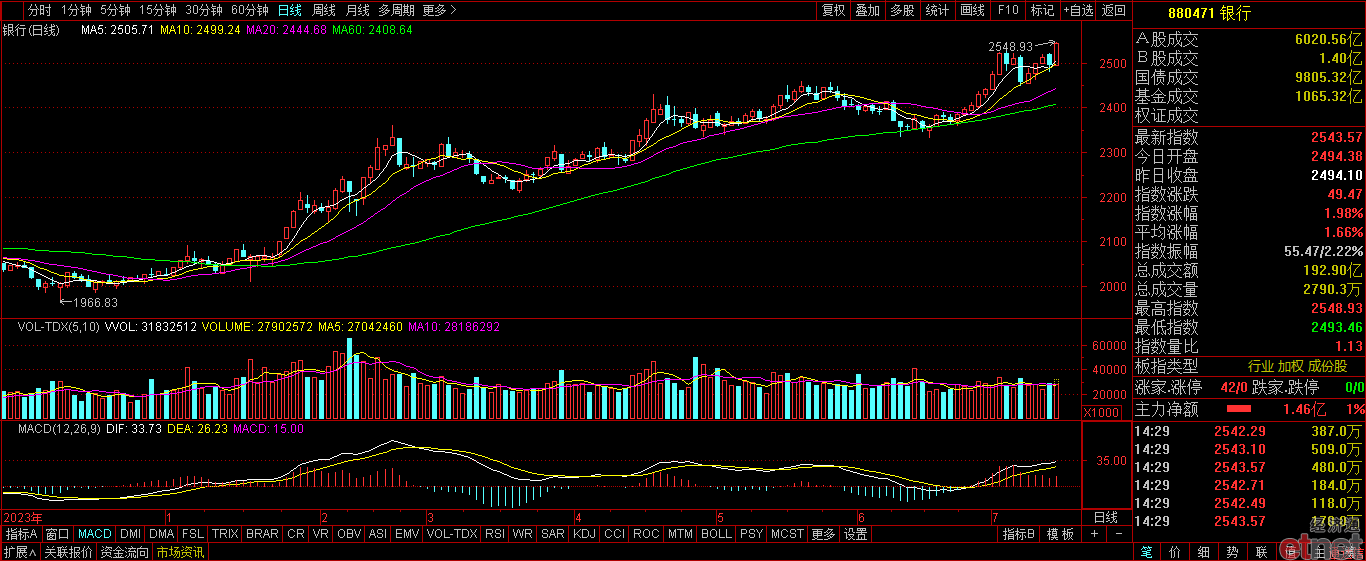Open the 关联报价 tab
This screenshot has width=1366, height=561.
click(x=68, y=552)
